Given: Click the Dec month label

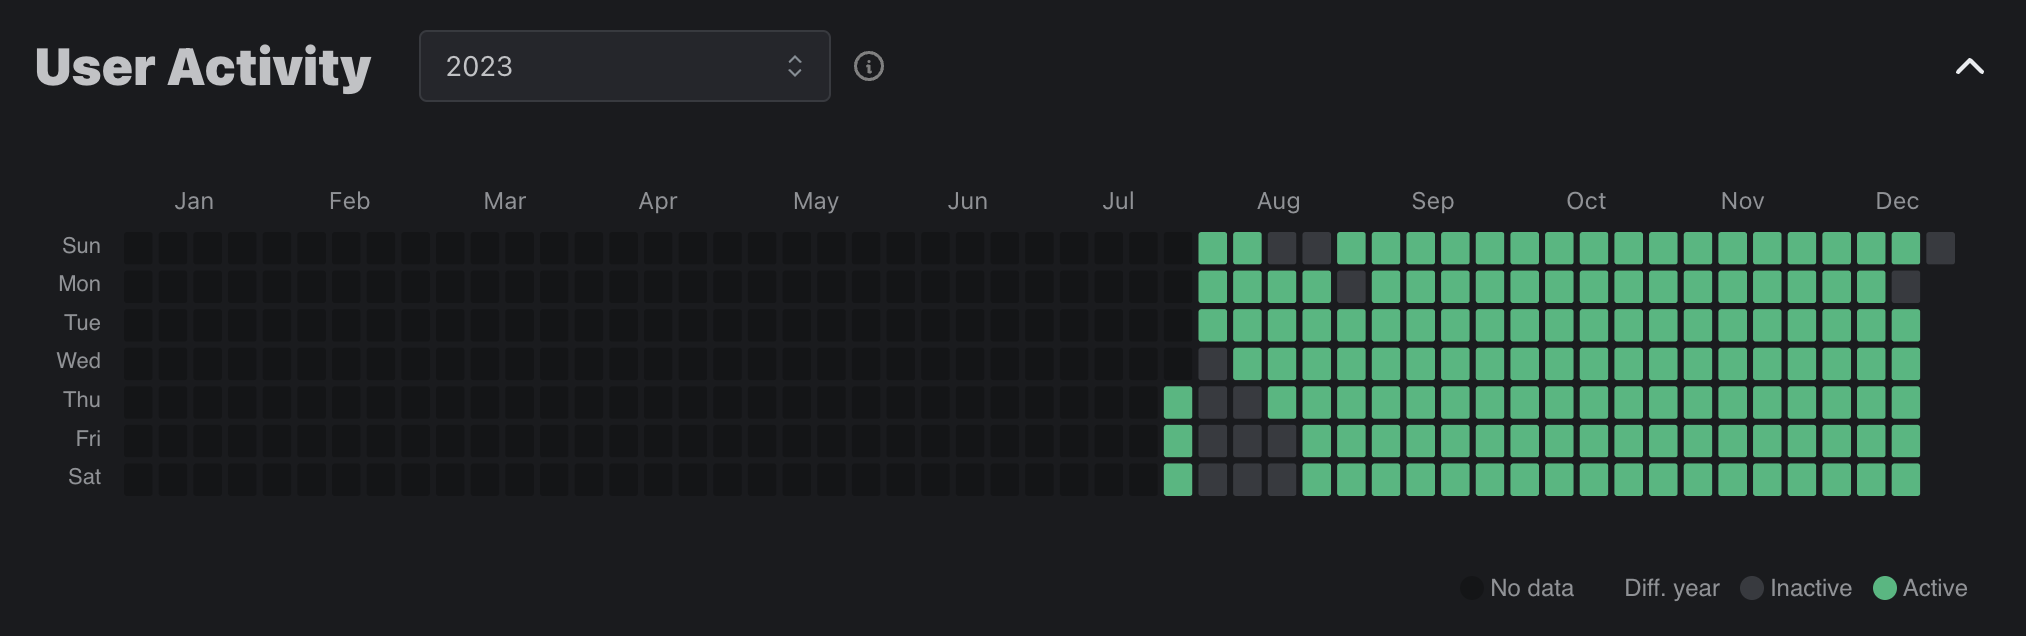Looking at the screenshot, I should (x=1896, y=201).
